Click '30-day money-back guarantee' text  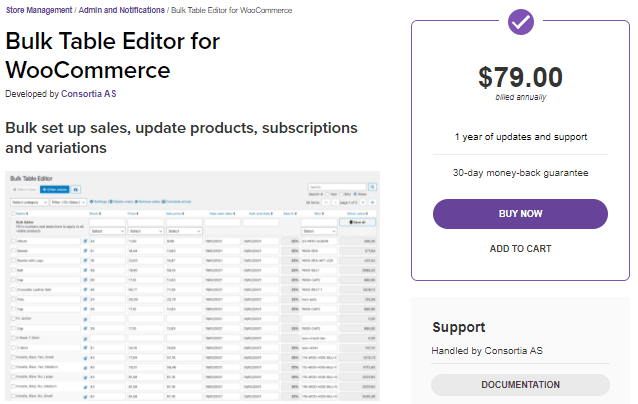(x=520, y=173)
